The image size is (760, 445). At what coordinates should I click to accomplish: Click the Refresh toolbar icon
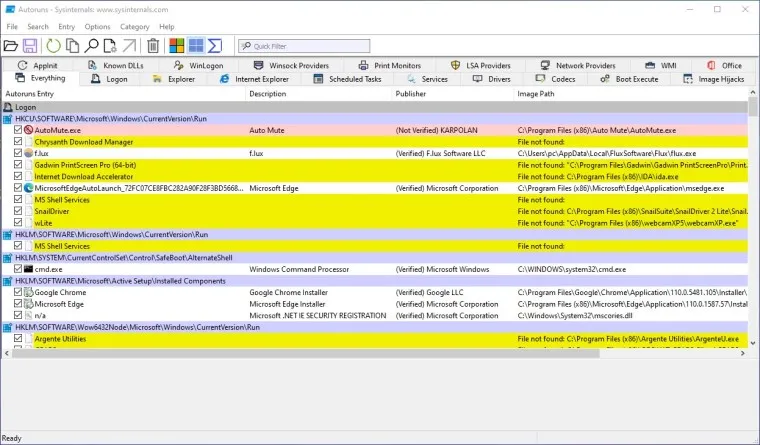(53, 46)
